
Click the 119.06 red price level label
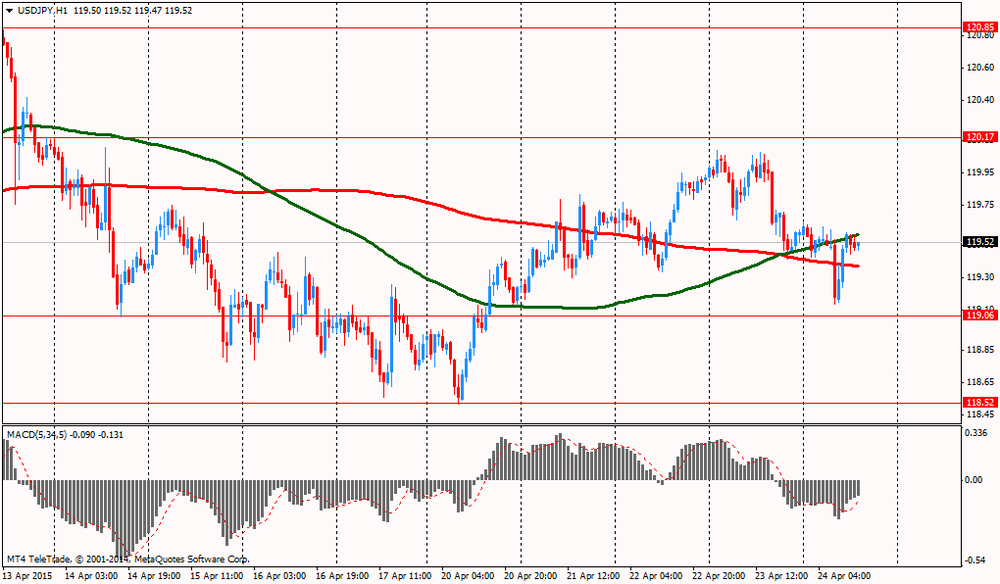[980, 316]
